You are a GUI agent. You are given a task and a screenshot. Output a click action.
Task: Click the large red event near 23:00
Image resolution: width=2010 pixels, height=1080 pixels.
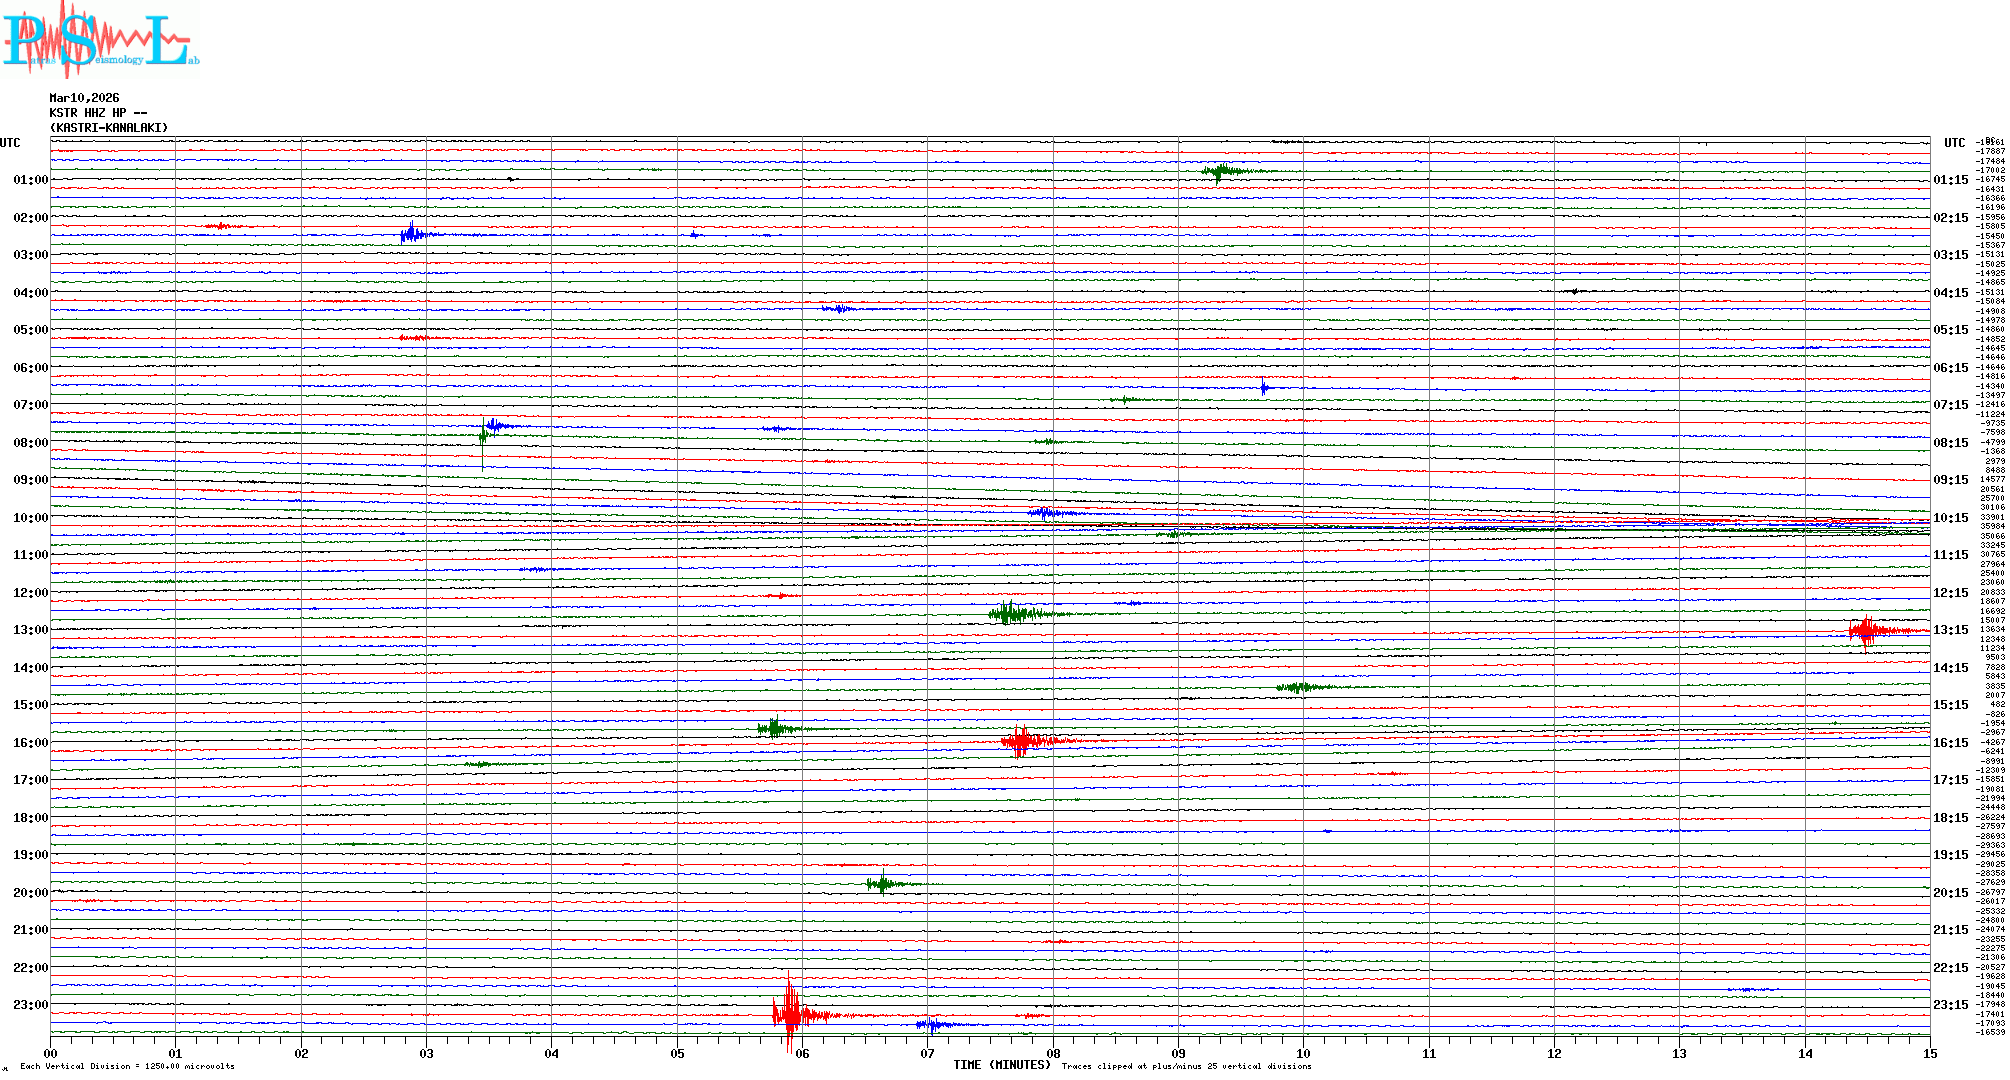[x=789, y=1013]
